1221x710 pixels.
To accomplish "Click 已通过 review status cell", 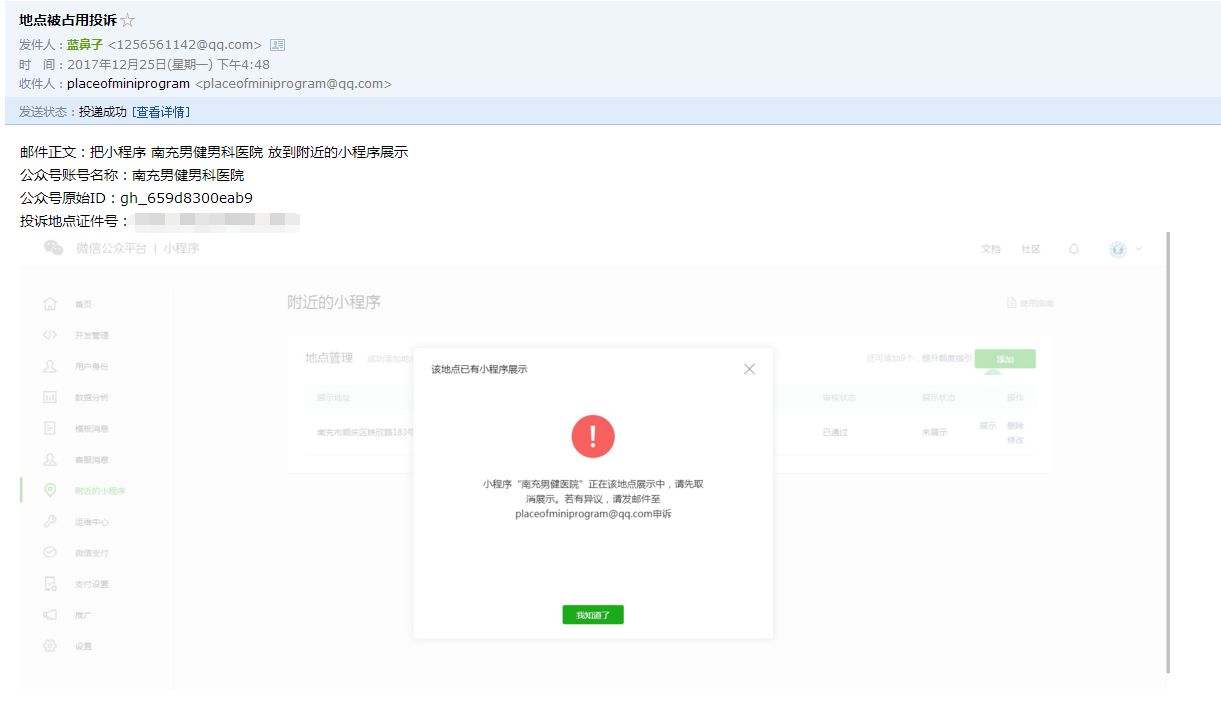I will (835, 433).
